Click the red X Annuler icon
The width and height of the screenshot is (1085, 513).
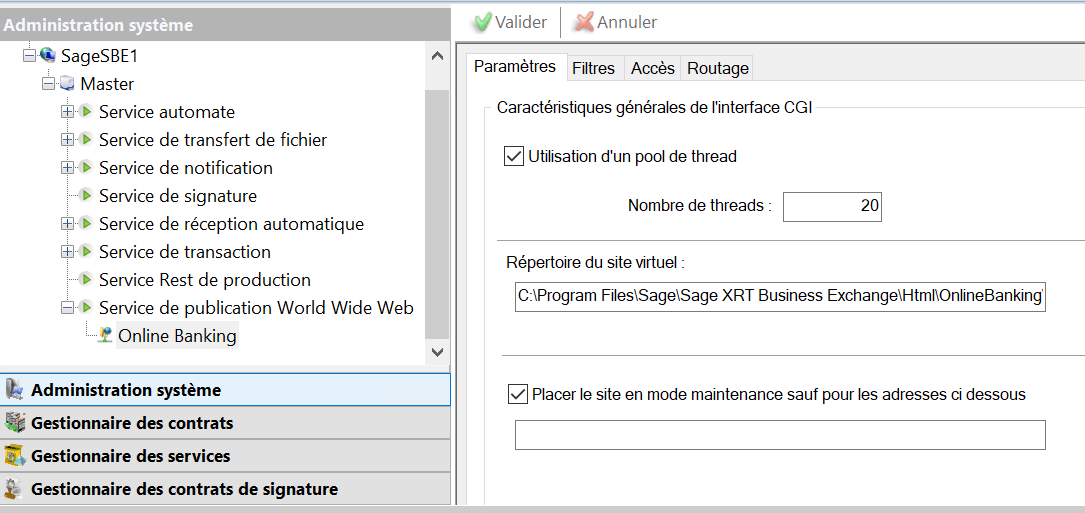coord(584,22)
